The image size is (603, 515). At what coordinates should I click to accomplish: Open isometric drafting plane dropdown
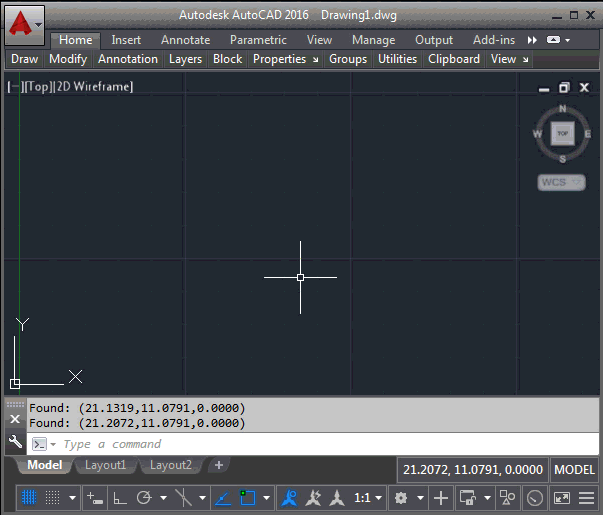point(202,498)
